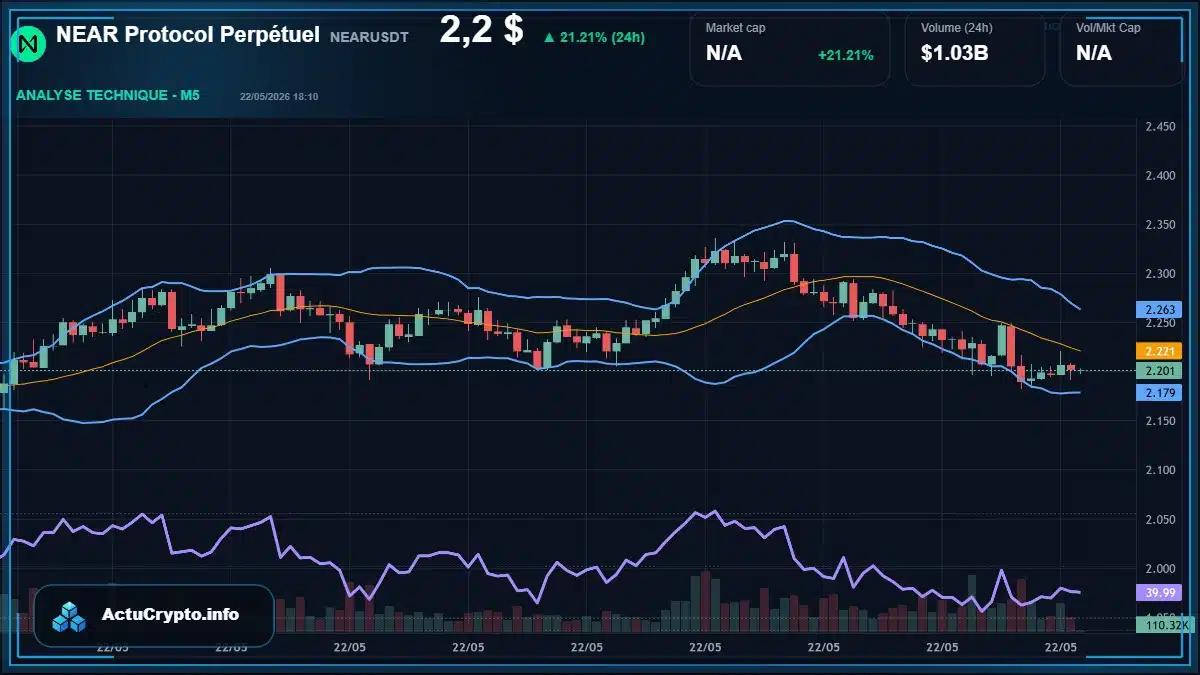Image resolution: width=1200 pixels, height=675 pixels.
Task: Click the purple 39.99 RSI value tag
Action: (1159, 592)
